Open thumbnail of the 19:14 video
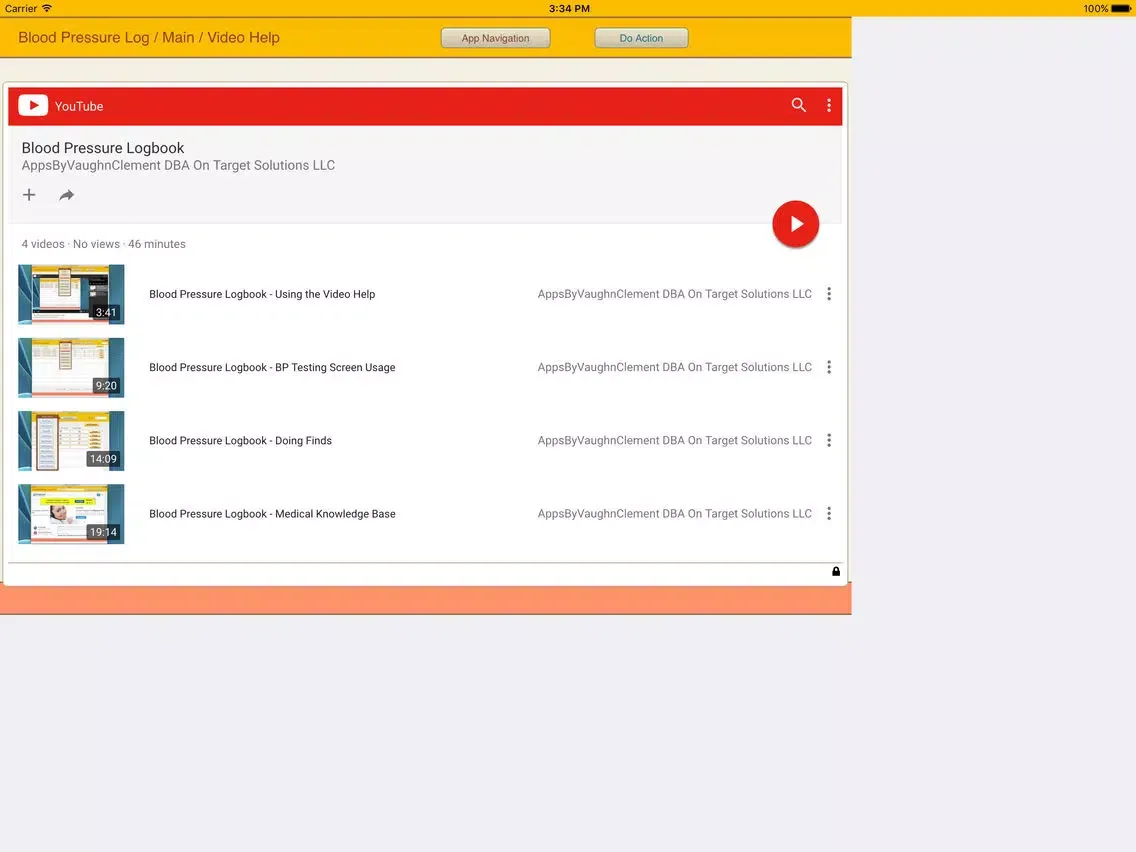This screenshot has width=1136, height=852. (x=71, y=514)
